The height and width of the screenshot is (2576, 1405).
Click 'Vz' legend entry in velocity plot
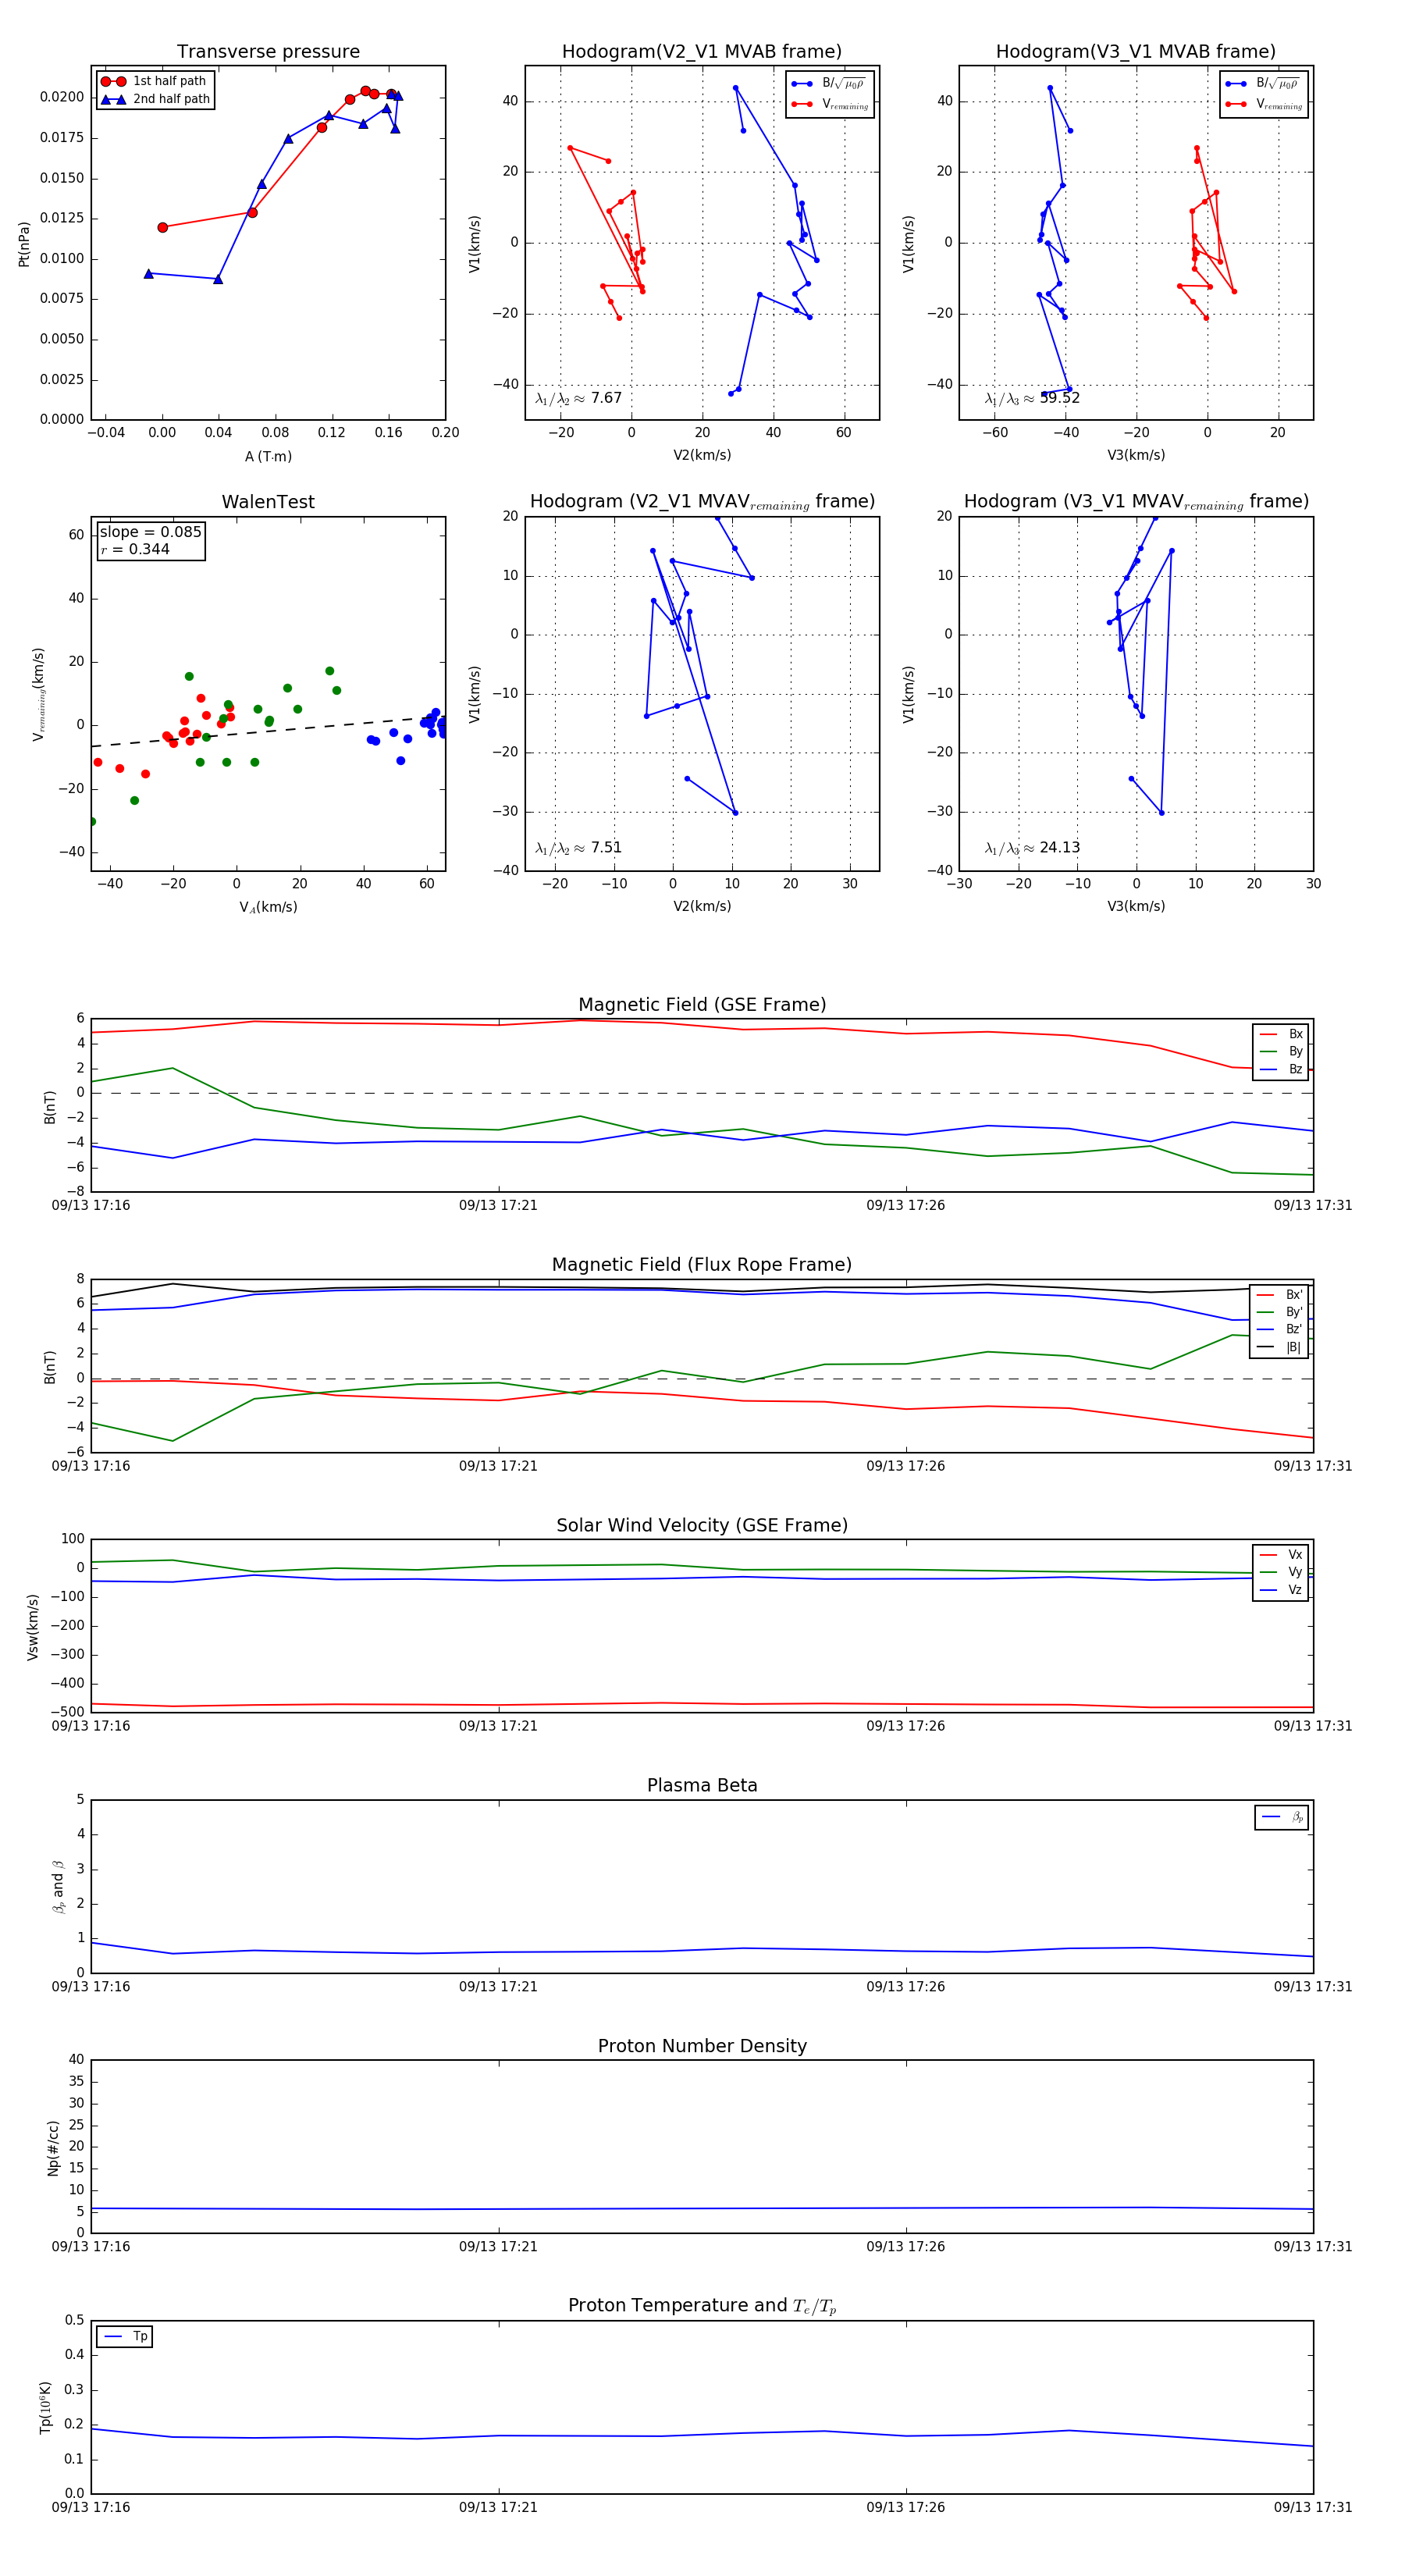coord(1281,1590)
